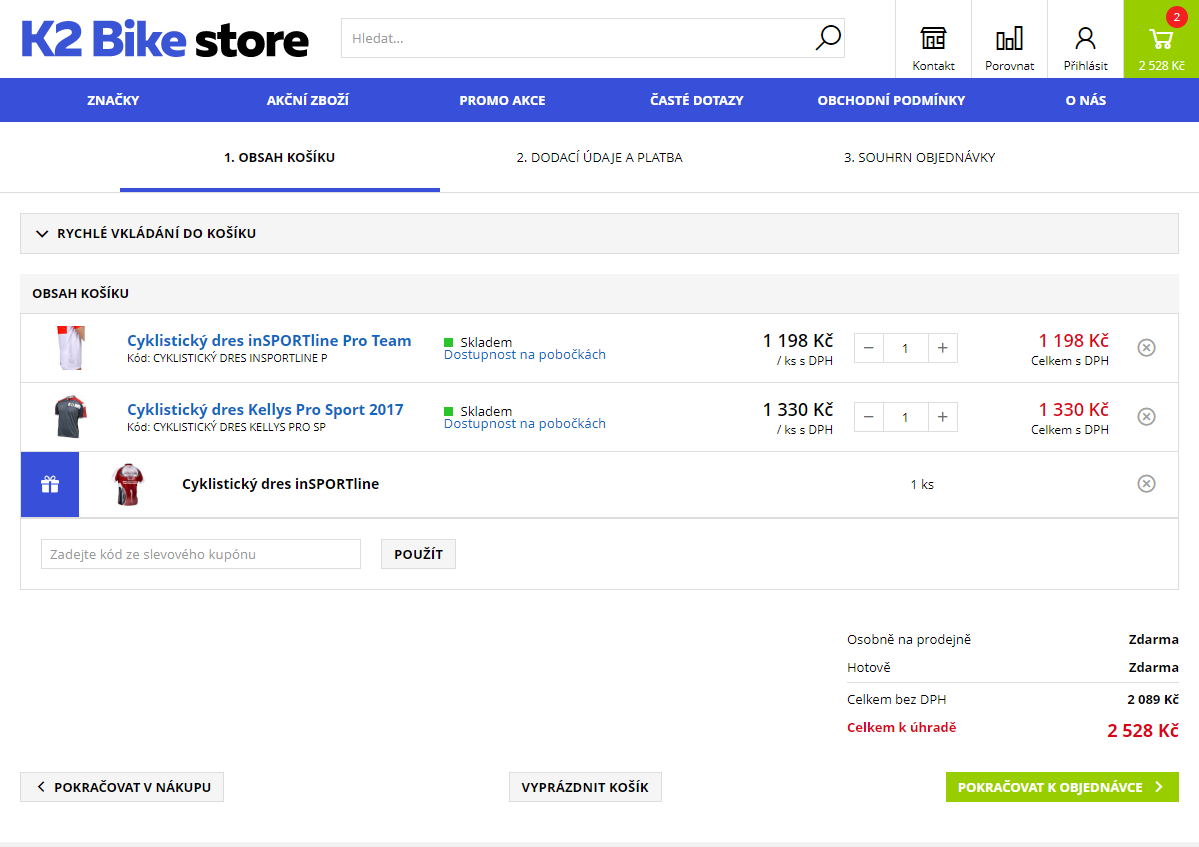Click the search magnifier icon

coord(828,38)
